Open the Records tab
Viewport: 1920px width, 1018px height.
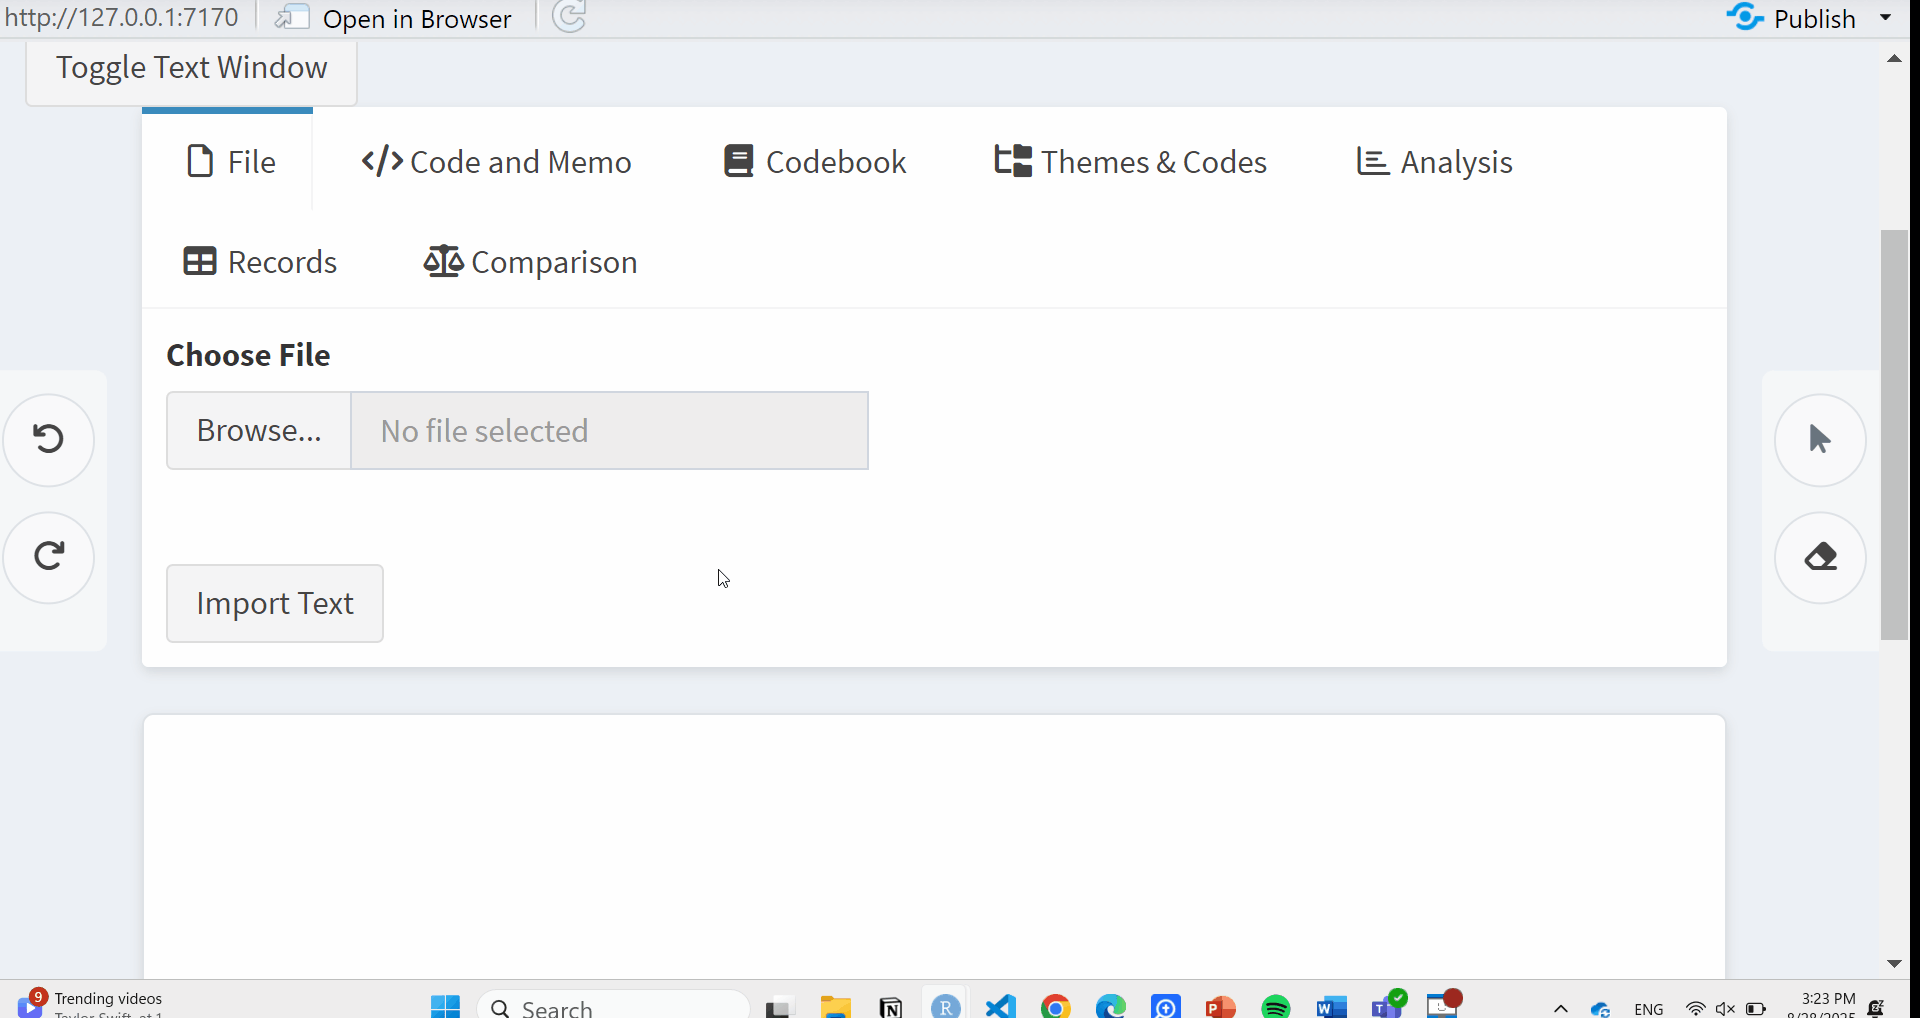(260, 262)
